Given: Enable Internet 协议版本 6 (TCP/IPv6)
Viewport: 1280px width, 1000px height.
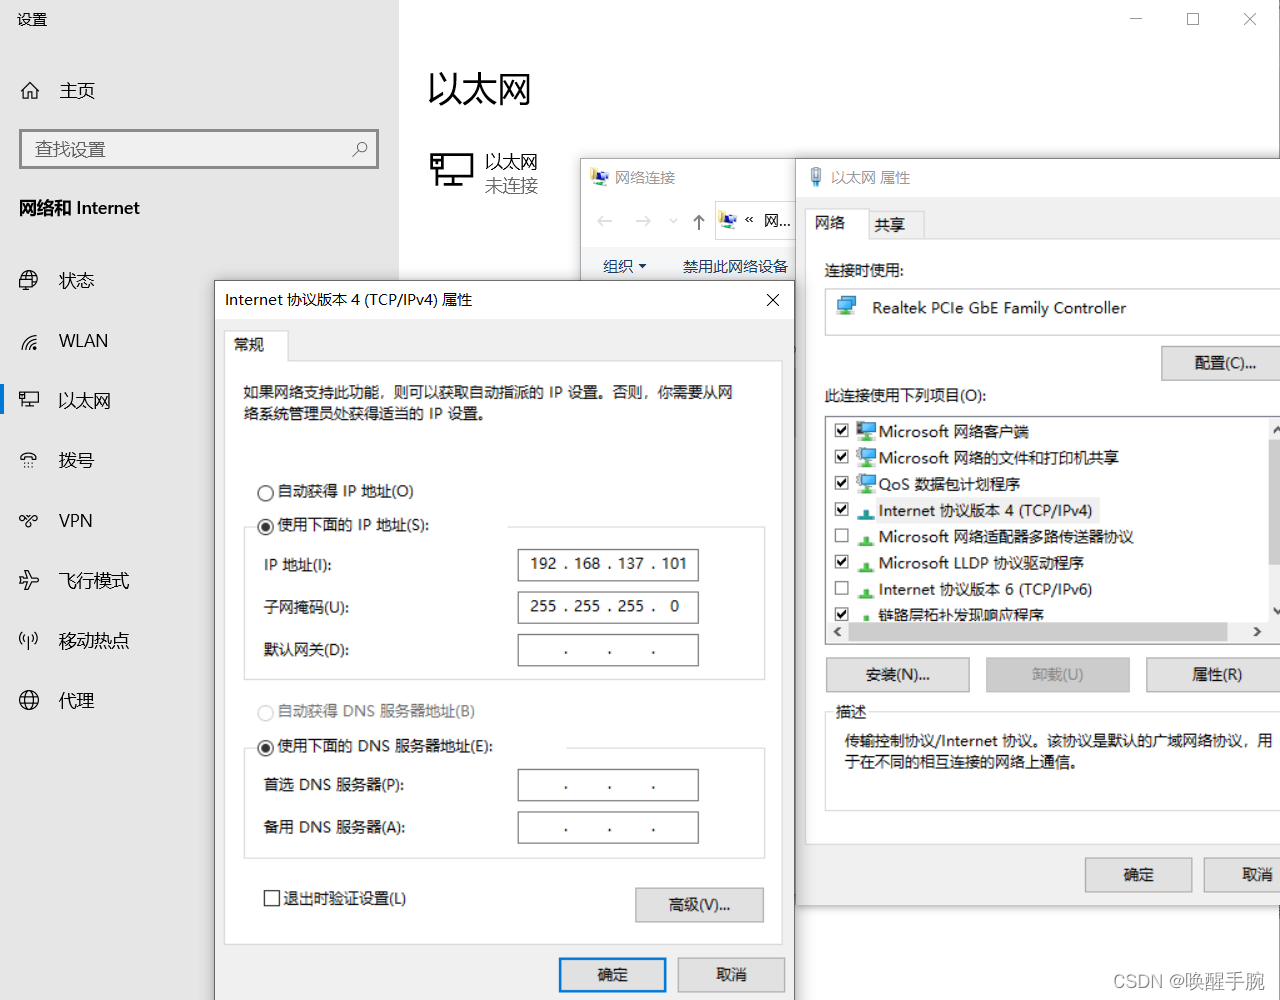Looking at the screenshot, I should [843, 588].
